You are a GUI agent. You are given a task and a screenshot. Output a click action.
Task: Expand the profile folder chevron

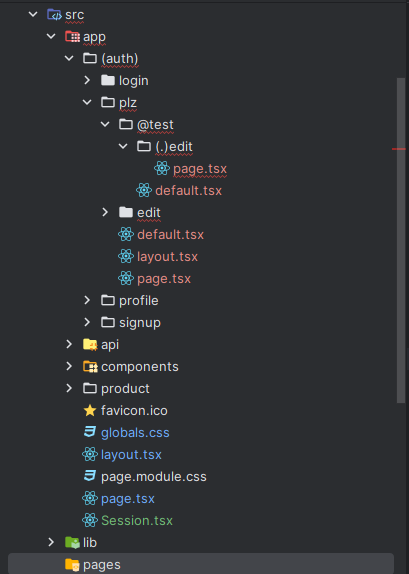point(87,301)
